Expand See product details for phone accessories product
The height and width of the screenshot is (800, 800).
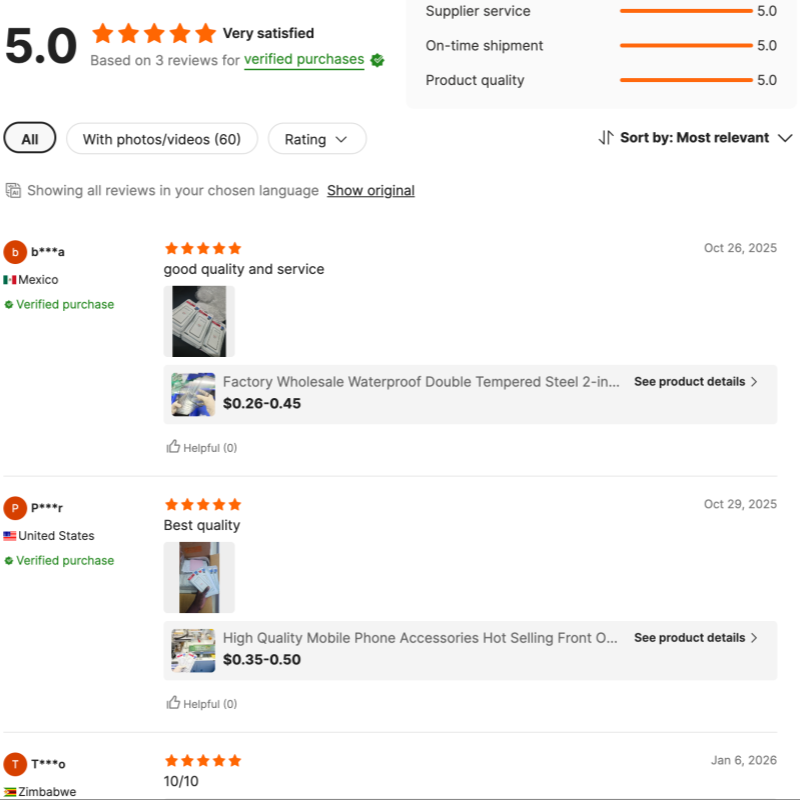(696, 637)
